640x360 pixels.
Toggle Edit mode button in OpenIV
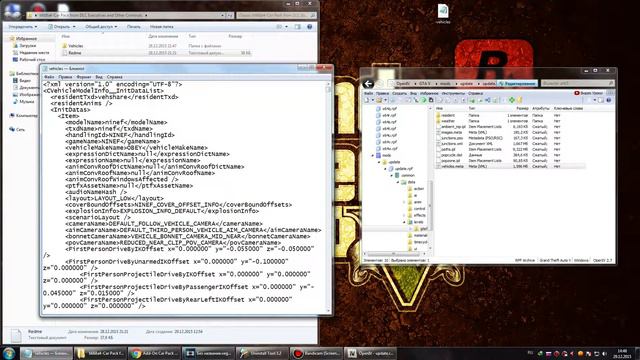[x=517, y=84]
